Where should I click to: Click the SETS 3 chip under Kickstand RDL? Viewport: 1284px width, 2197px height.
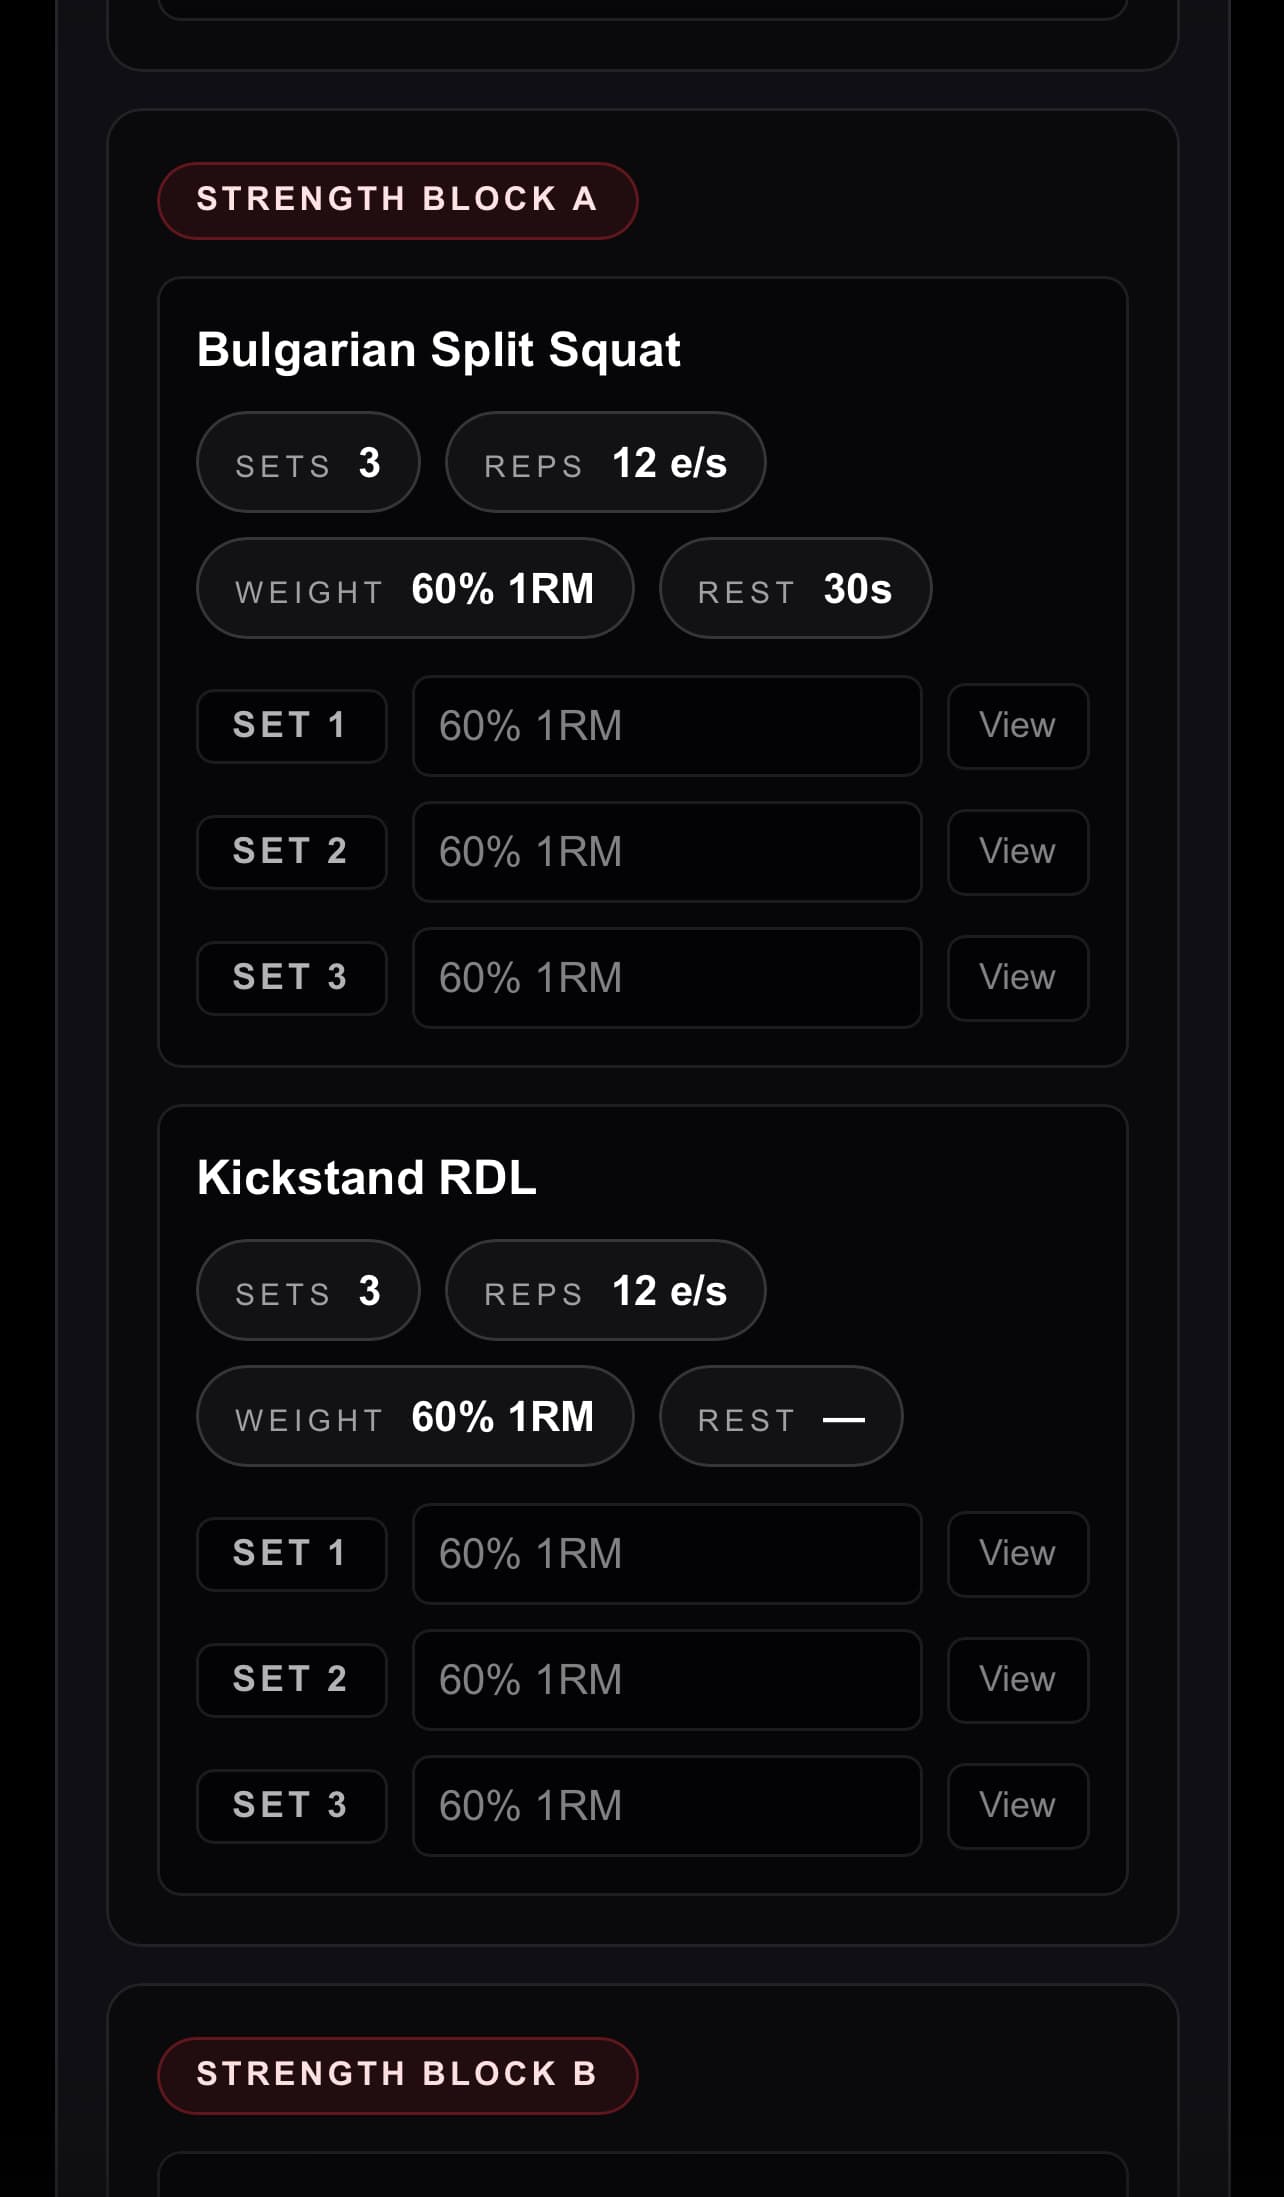(307, 1290)
